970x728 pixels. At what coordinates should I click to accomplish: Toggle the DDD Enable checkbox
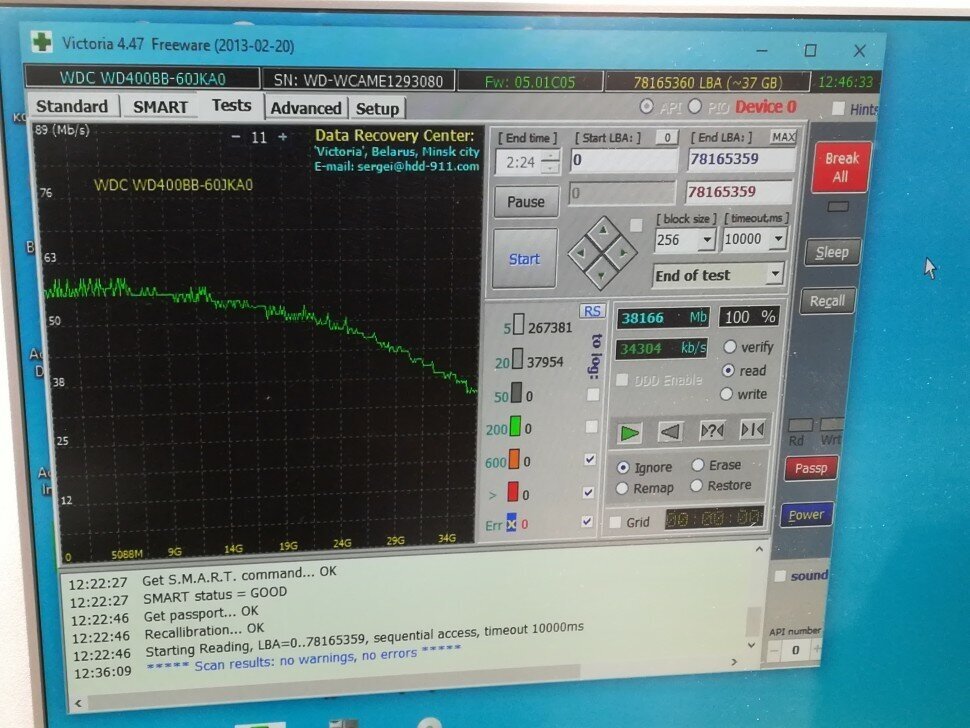point(622,380)
